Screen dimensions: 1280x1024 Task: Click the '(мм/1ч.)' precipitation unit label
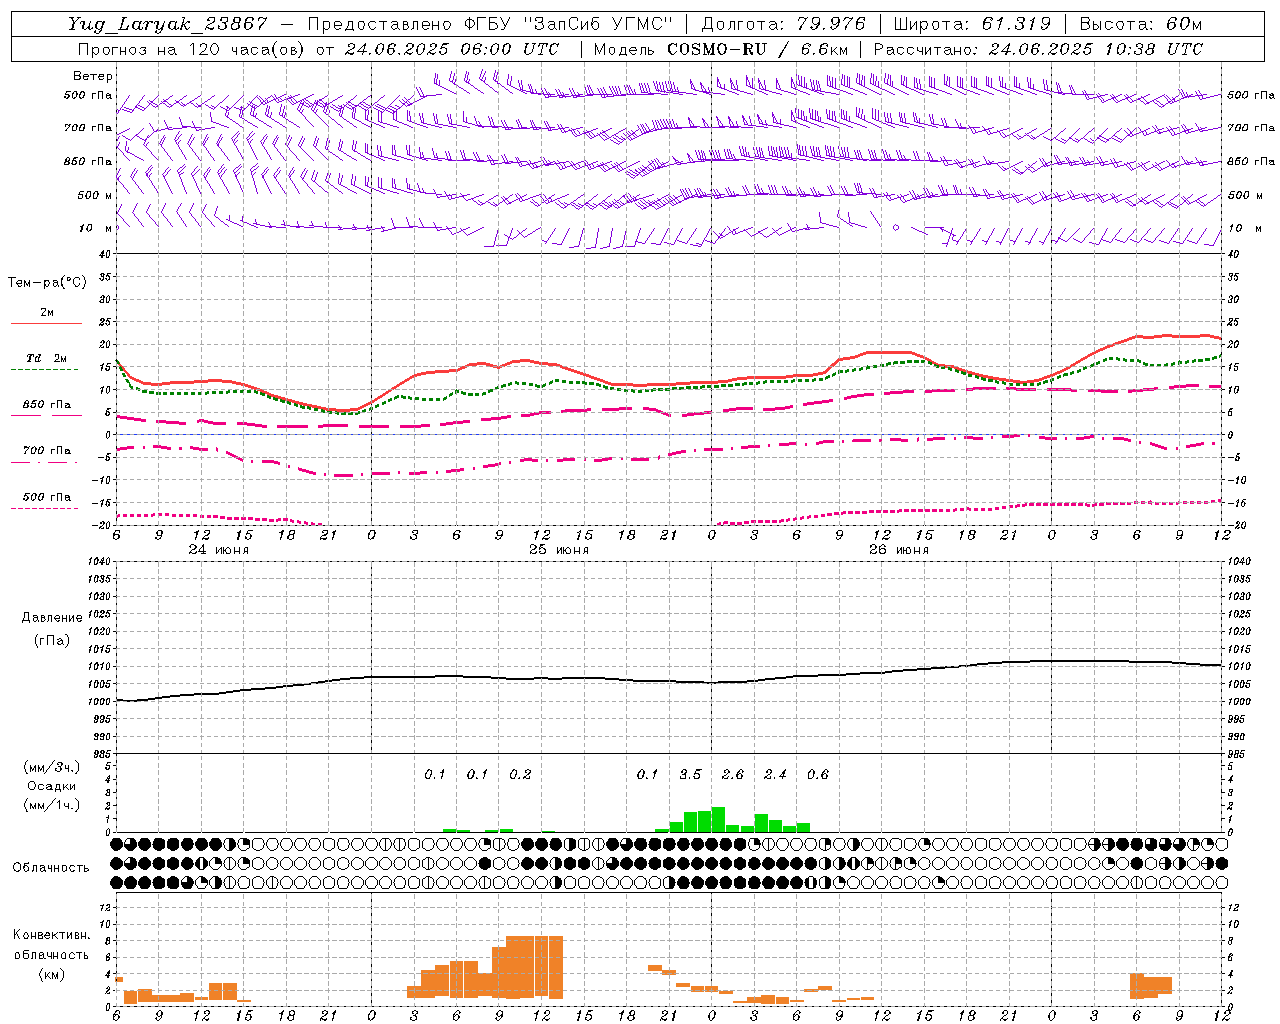click(52, 805)
